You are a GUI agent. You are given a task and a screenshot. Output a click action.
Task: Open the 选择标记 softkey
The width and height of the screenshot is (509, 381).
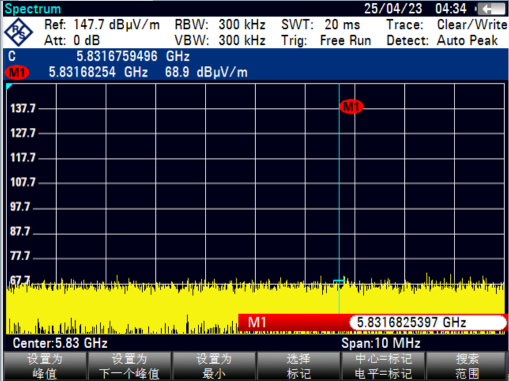(298, 366)
